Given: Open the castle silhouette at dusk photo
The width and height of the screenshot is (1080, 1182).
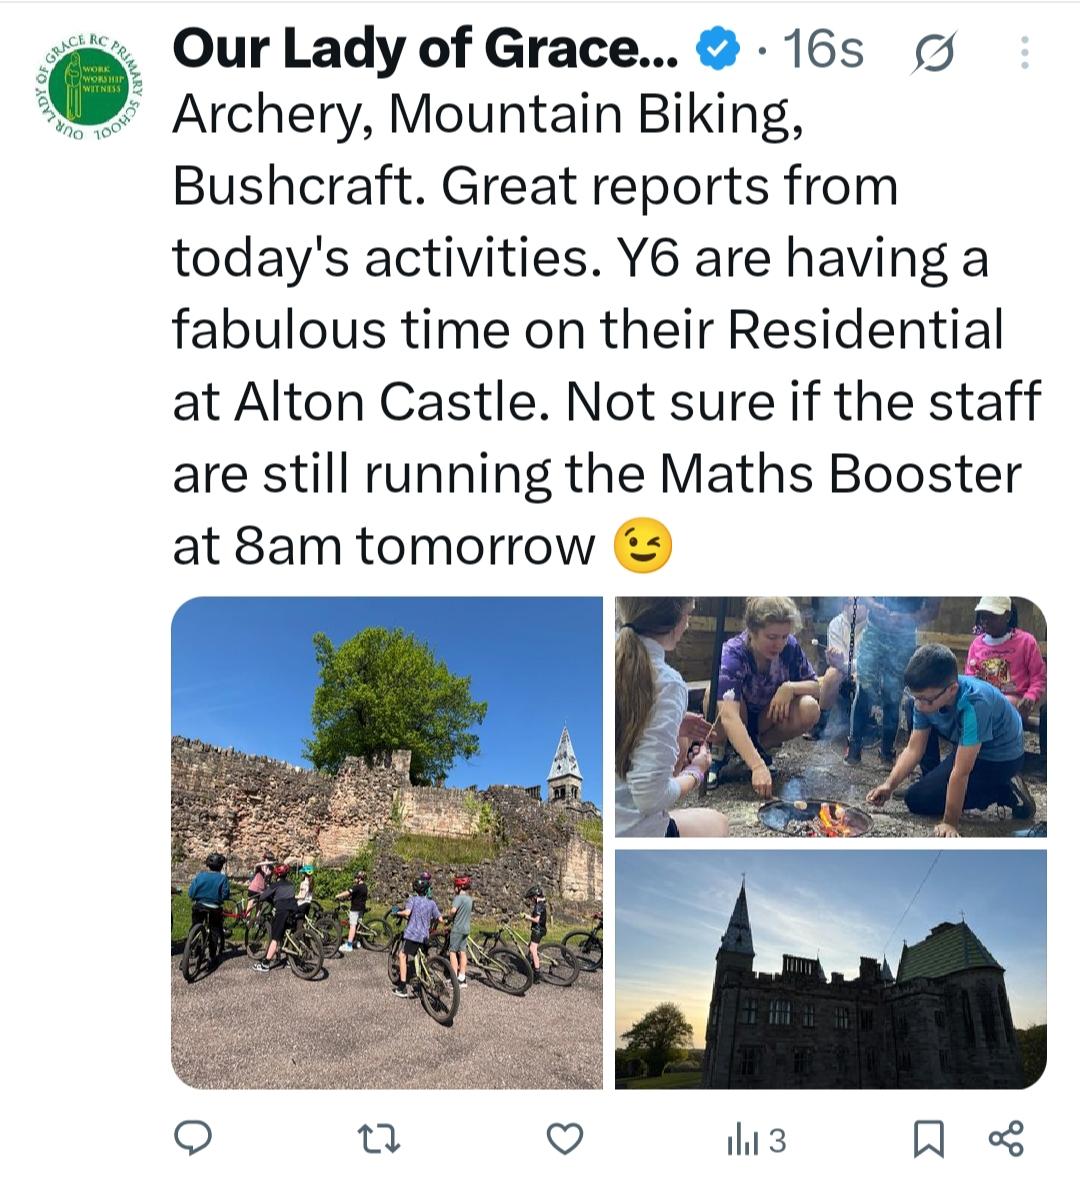Looking at the screenshot, I should pyautogui.click(x=831, y=969).
